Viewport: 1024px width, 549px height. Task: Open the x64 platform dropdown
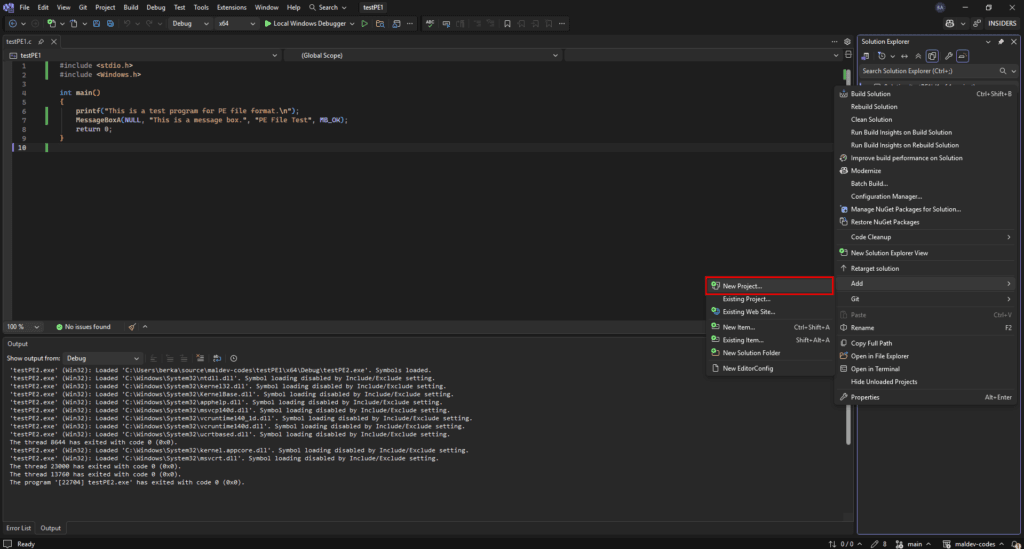(x=235, y=23)
